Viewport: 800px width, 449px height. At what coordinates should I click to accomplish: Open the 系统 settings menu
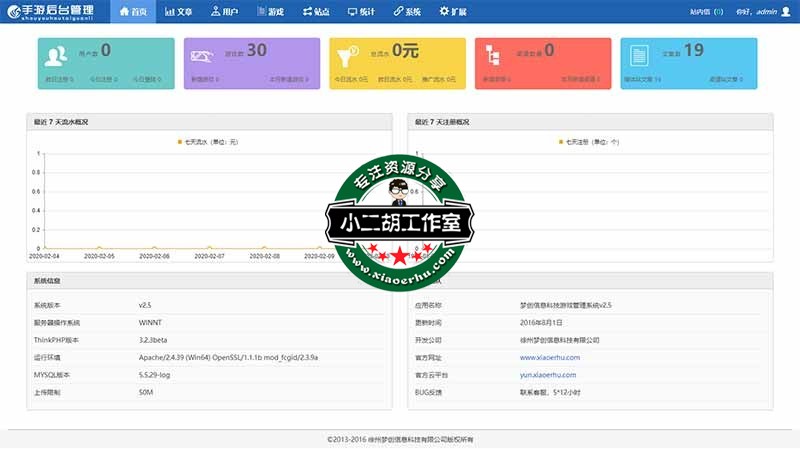click(407, 12)
